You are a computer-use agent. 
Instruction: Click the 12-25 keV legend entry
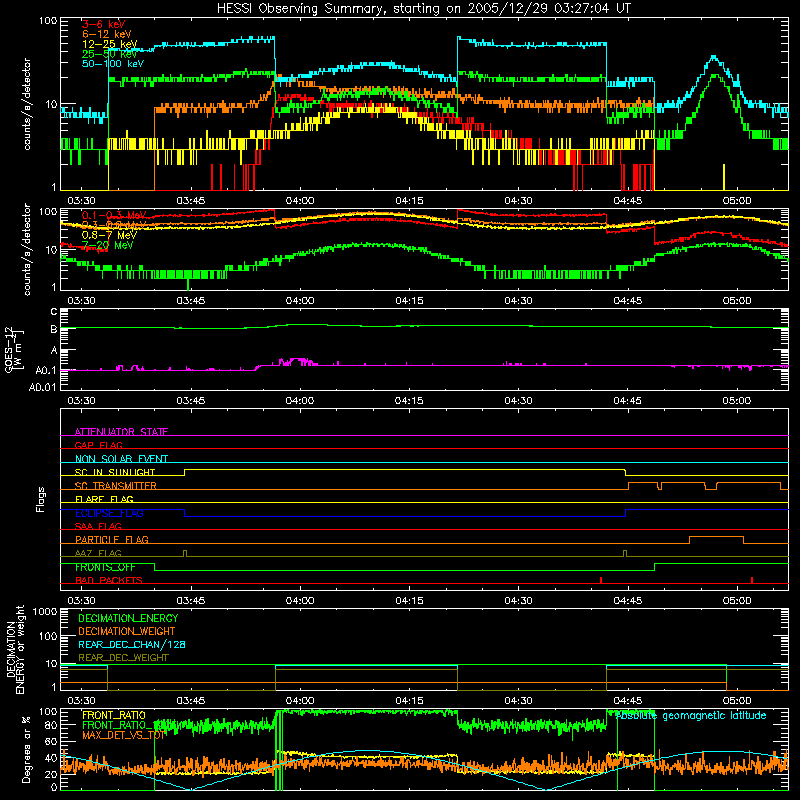pyautogui.click(x=110, y=44)
